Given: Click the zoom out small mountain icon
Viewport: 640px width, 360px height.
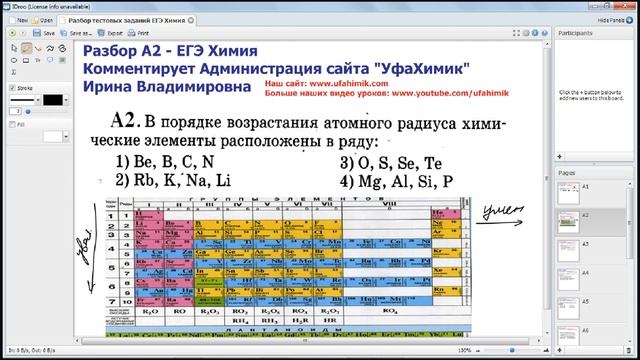Looking at the screenshot, I should coord(478,350).
